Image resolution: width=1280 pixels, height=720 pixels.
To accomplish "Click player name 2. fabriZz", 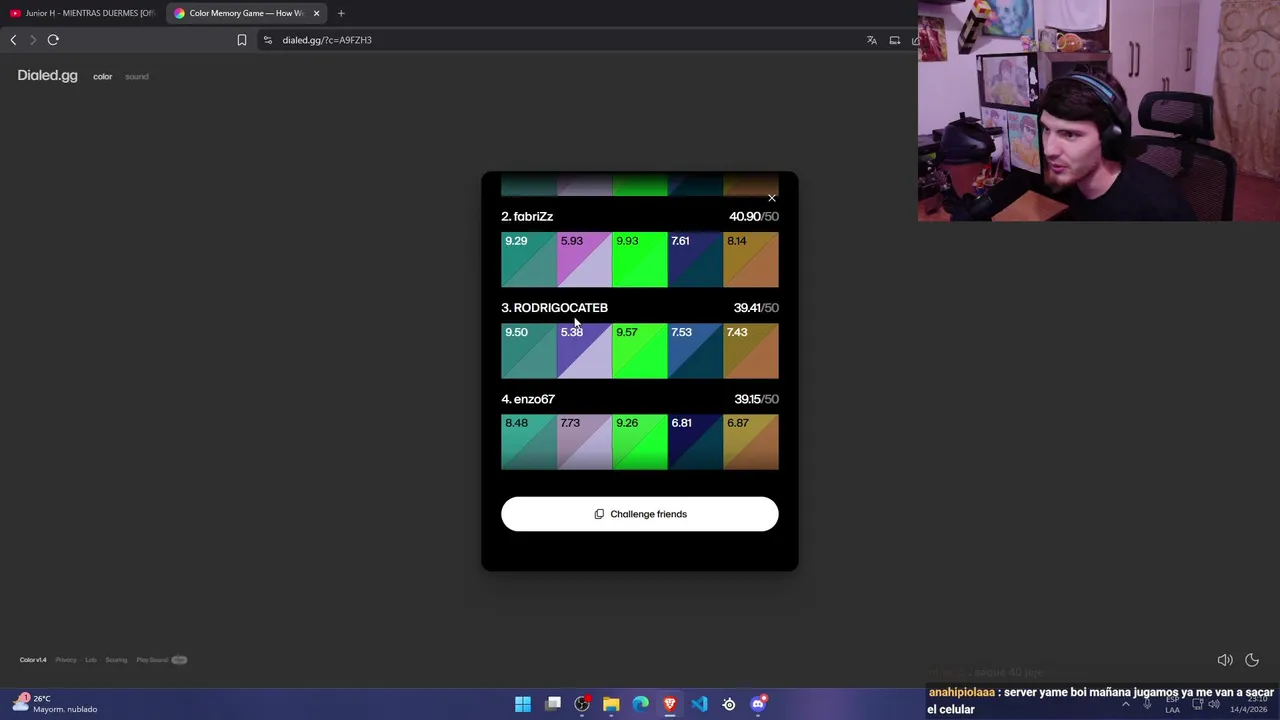I will tap(527, 216).
